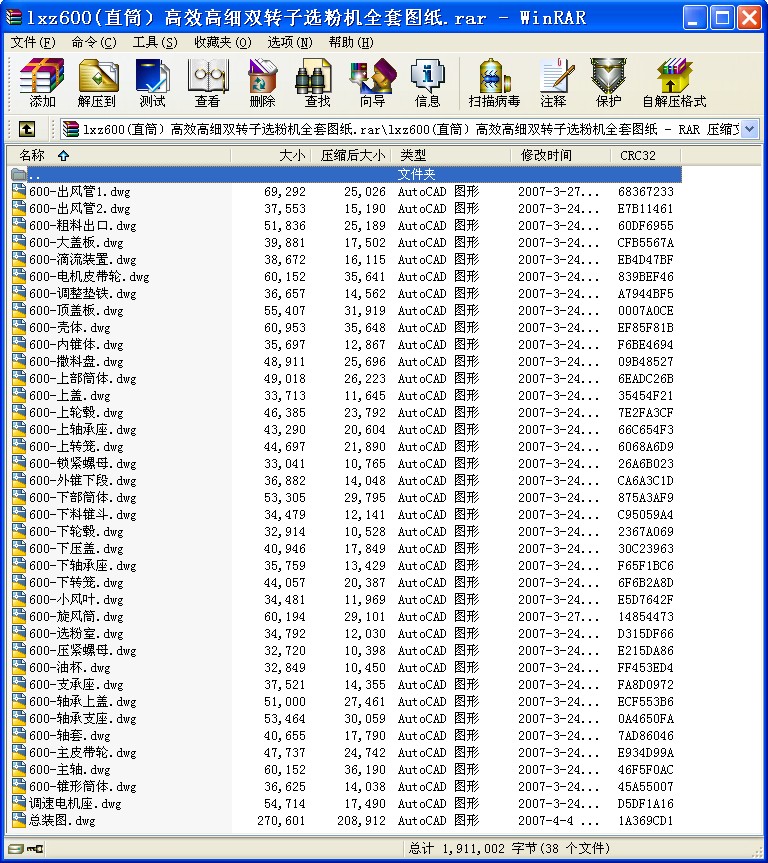Image resolution: width=768 pixels, height=863 pixels.
Task: Click the Delete (删除) toolbar icon
Action: tap(263, 83)
